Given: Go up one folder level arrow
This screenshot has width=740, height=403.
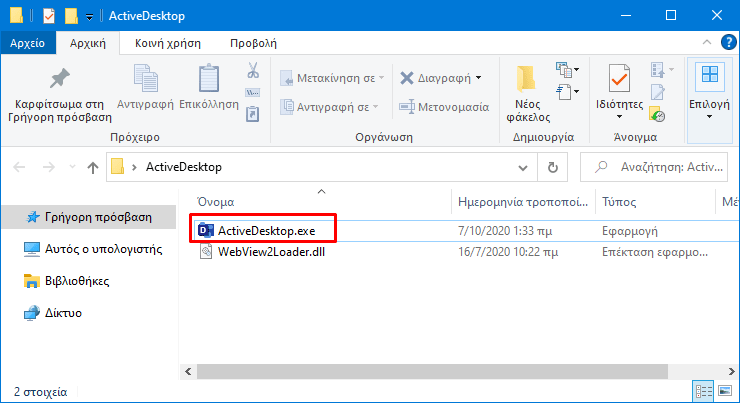Looking at the screenshot, I should pos(93,167).
